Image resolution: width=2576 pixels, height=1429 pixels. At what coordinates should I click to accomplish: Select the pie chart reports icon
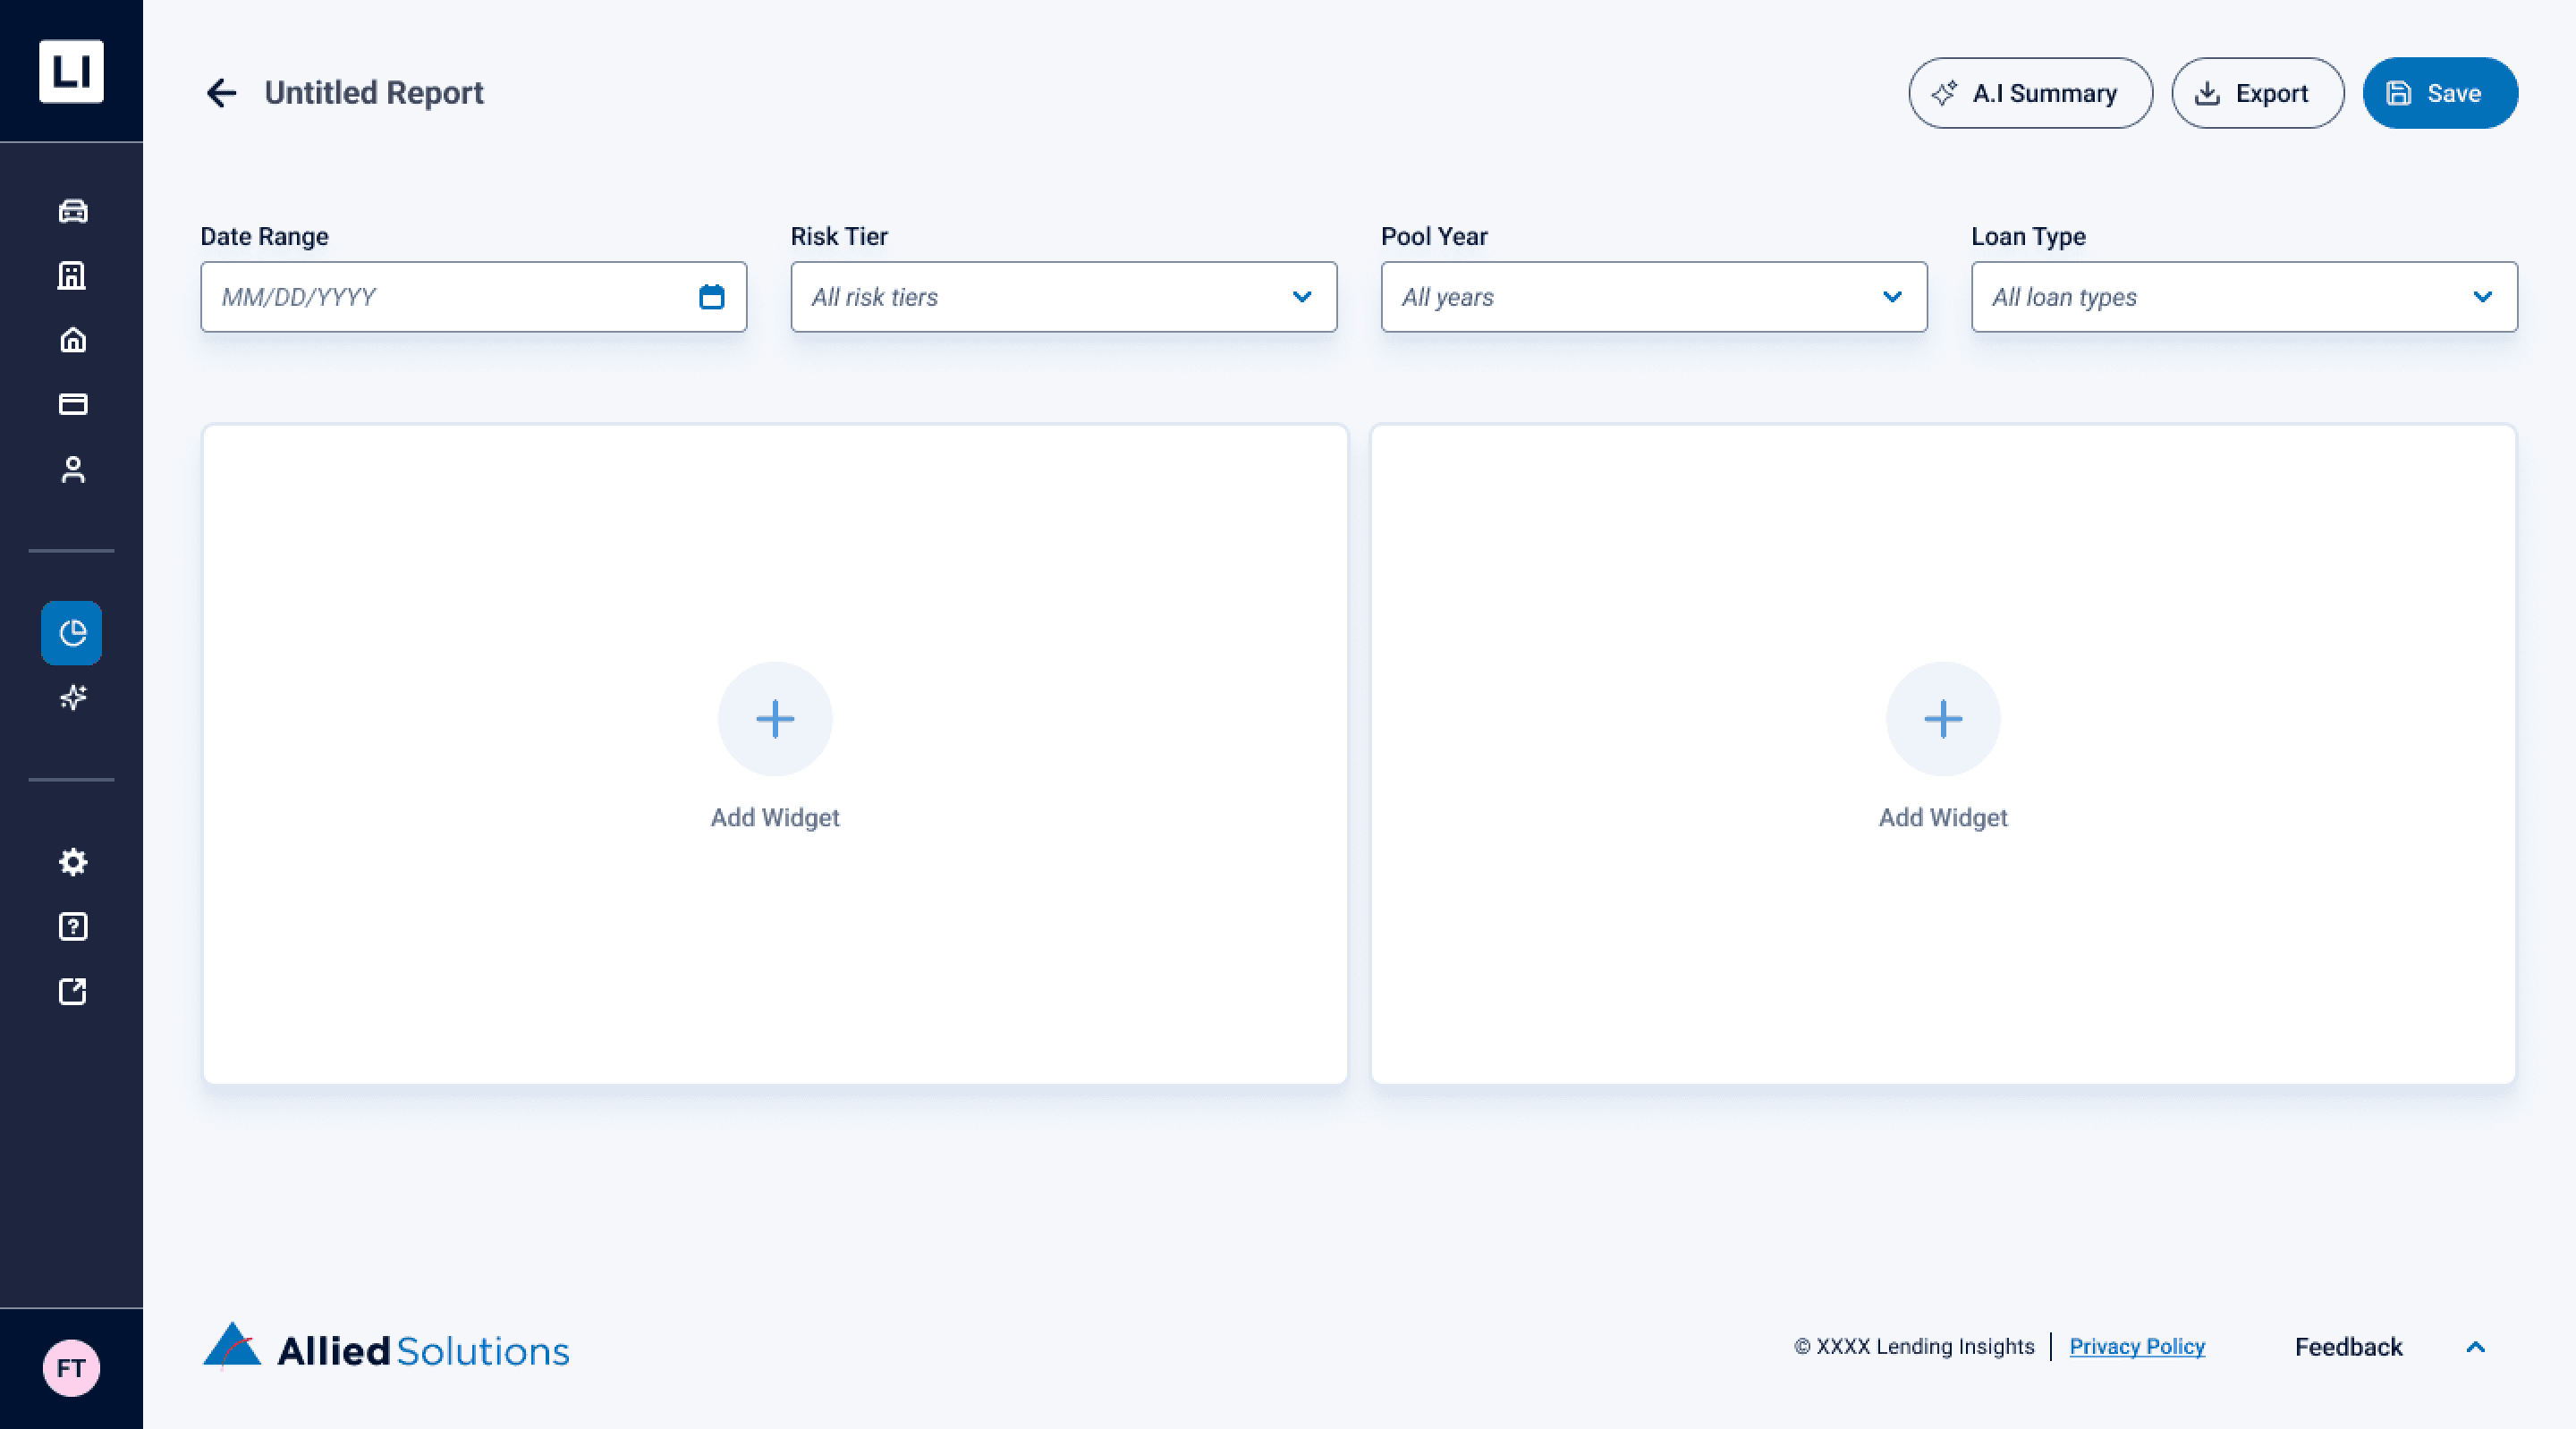(x=72, y=633)
